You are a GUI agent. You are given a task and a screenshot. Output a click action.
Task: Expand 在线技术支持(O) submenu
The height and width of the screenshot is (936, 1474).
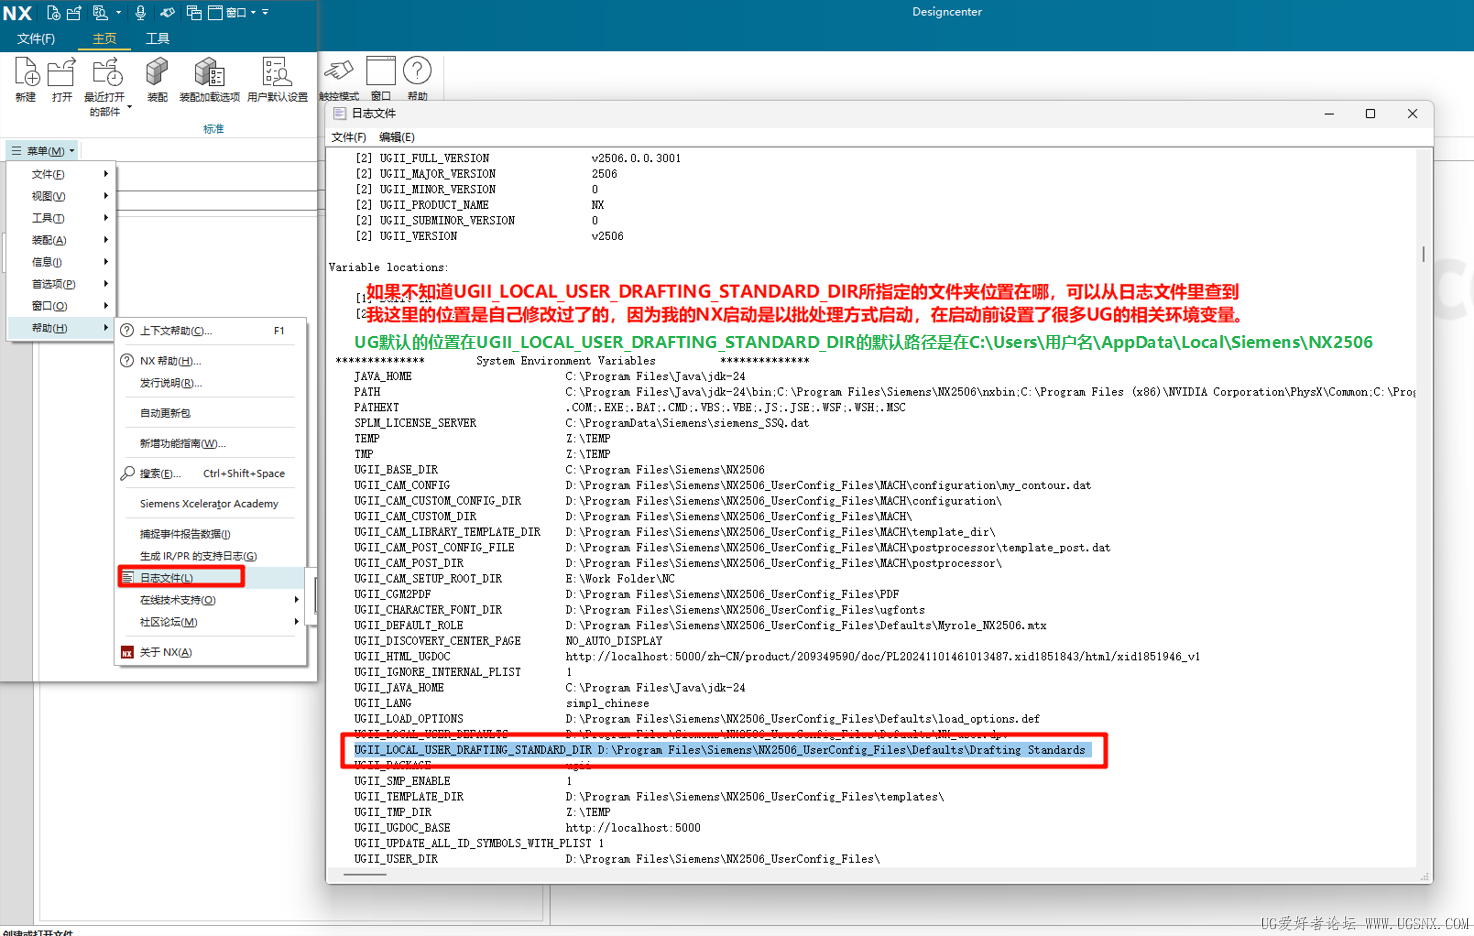tap(210, 600)
